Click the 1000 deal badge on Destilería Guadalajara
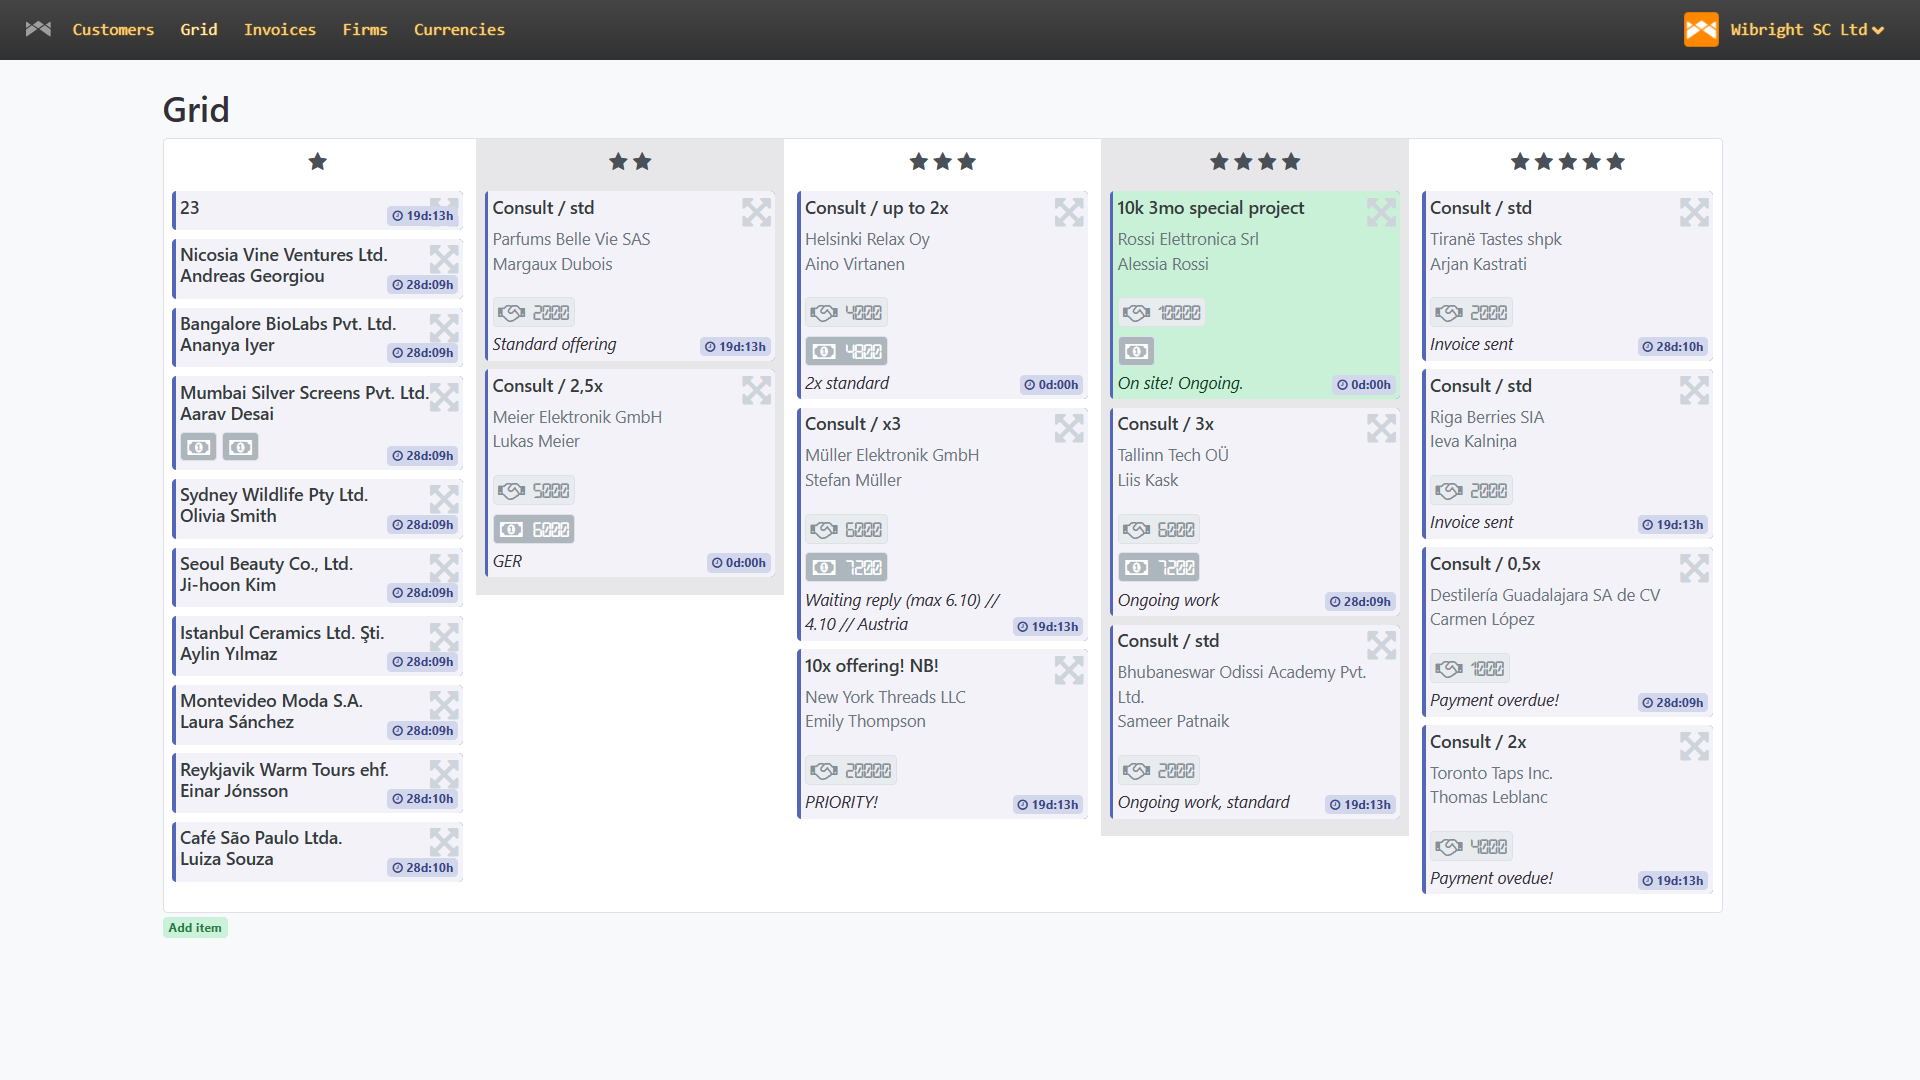1920x1080 pixels. pos(1470,669)
